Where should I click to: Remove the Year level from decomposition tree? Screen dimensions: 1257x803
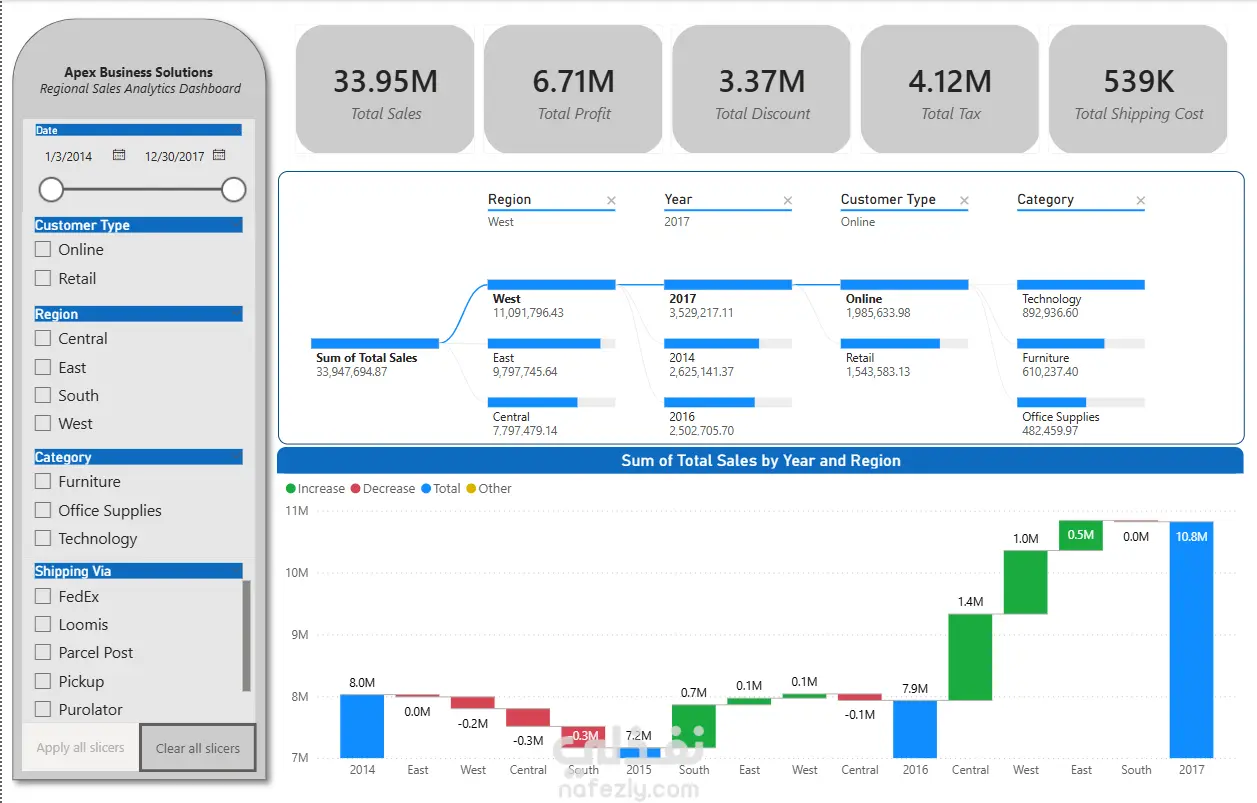(787, 201)
